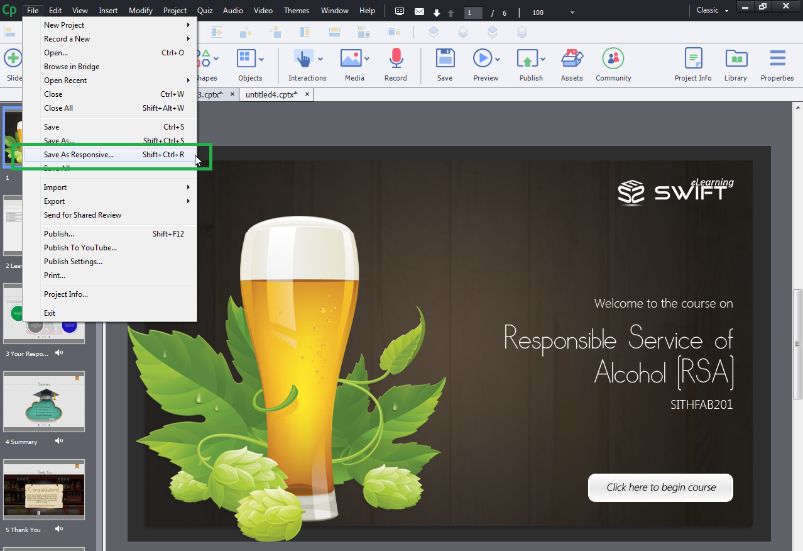Image resolution: width=803 pixels, height=551 pixels.
Task: Choose Browse in Bridge
Action: tap(110, 66)
